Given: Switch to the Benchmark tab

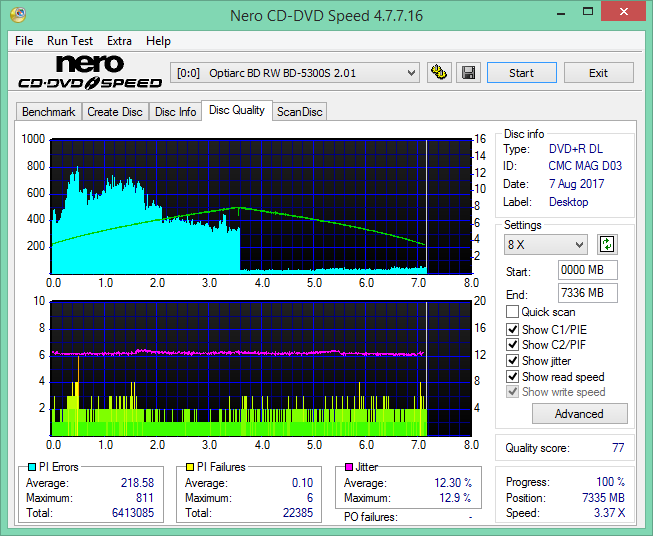Looking at the screenshot, I should [x=49, y=112].
